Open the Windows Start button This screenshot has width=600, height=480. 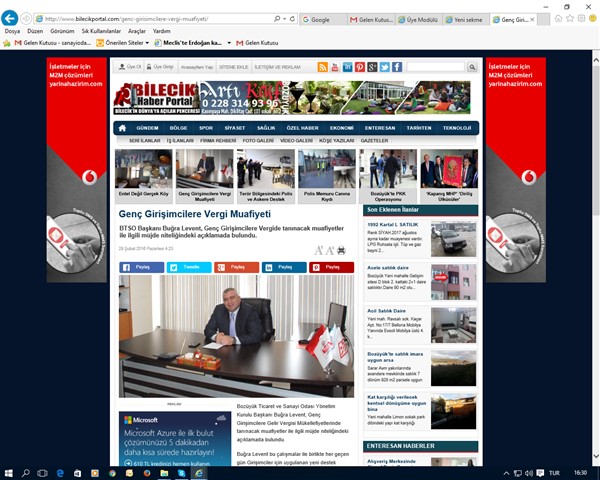coord(8,473)
